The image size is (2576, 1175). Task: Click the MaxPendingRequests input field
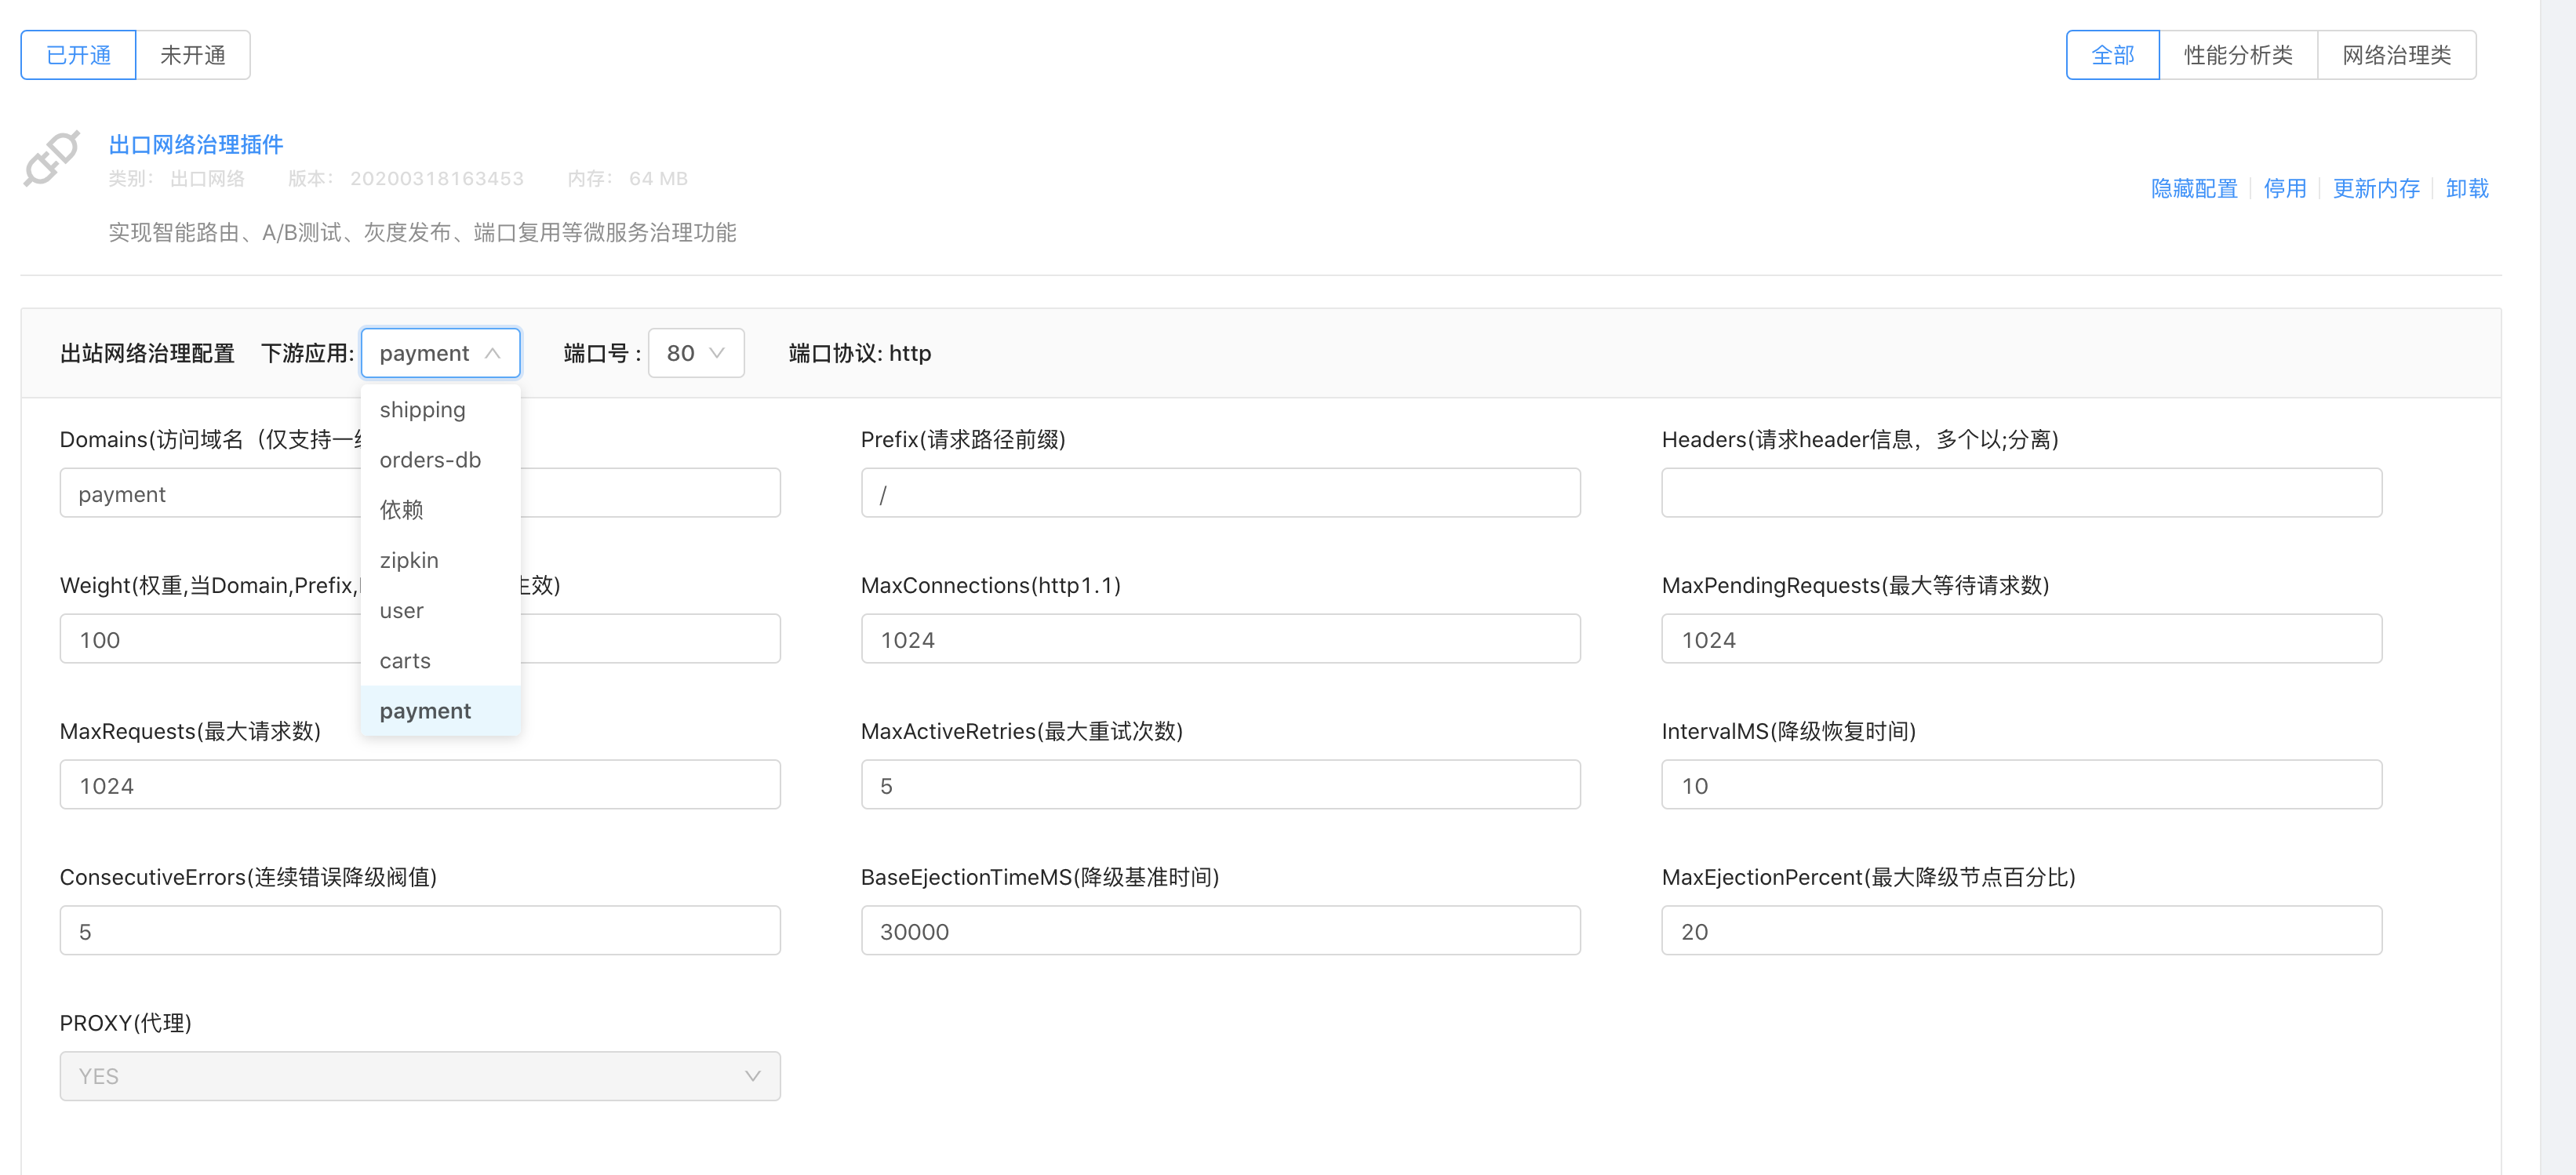(x=2021, y=639)
